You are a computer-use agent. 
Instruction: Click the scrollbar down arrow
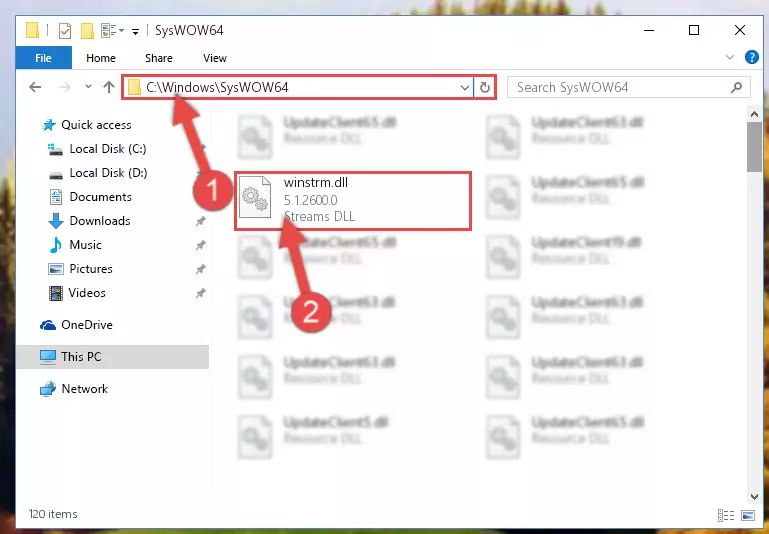click(x=754, y=496)
